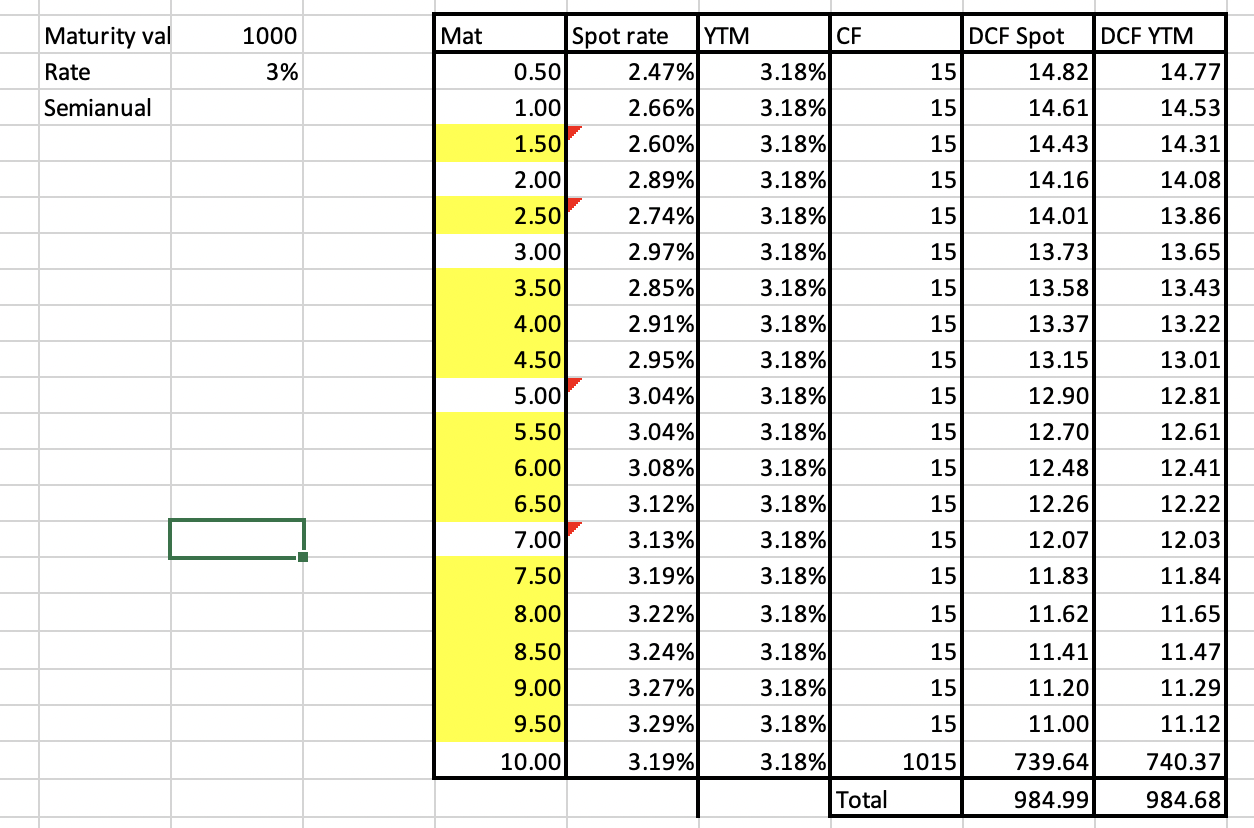
Task: Select the yellow cell showing 3.50
Action: point(500,289)
